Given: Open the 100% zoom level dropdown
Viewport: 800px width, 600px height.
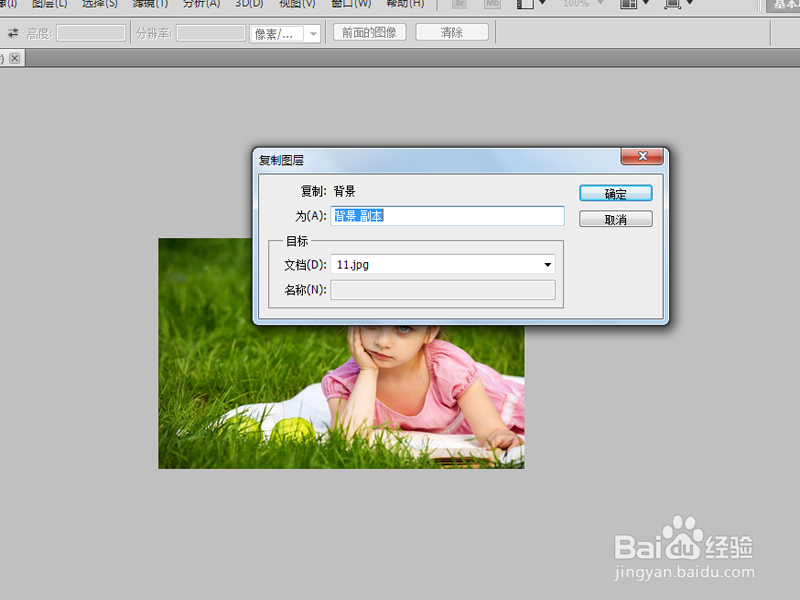Looking at the screenshot, I should [x=583, y=4].
